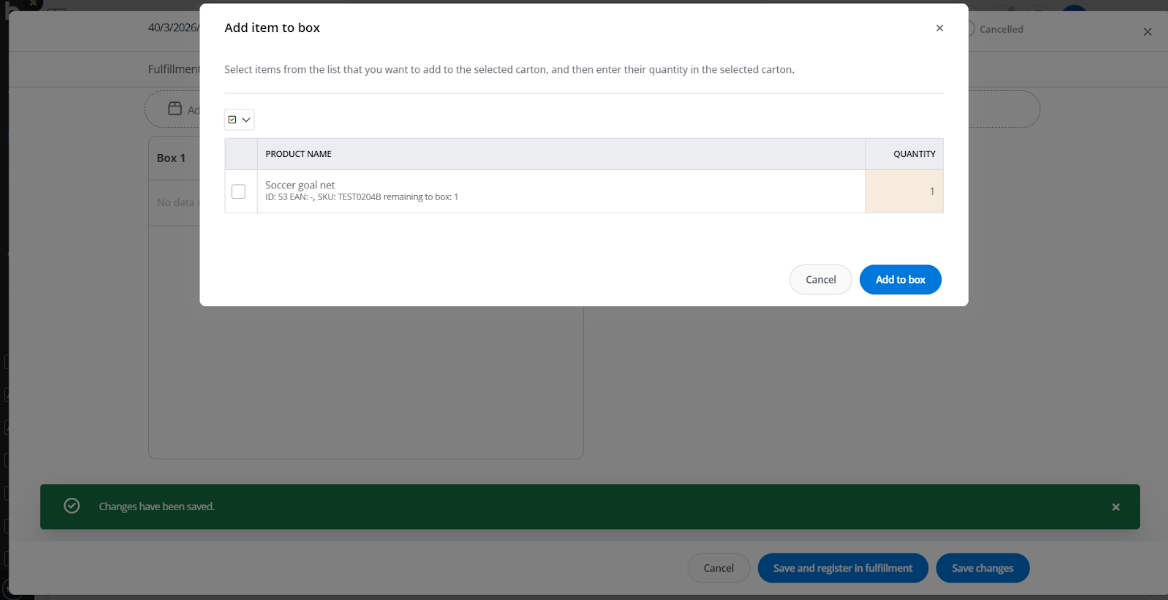Screen dimensions: 1168x600
Task: Click the calendar icon behind the dialog
Action: 175,109
